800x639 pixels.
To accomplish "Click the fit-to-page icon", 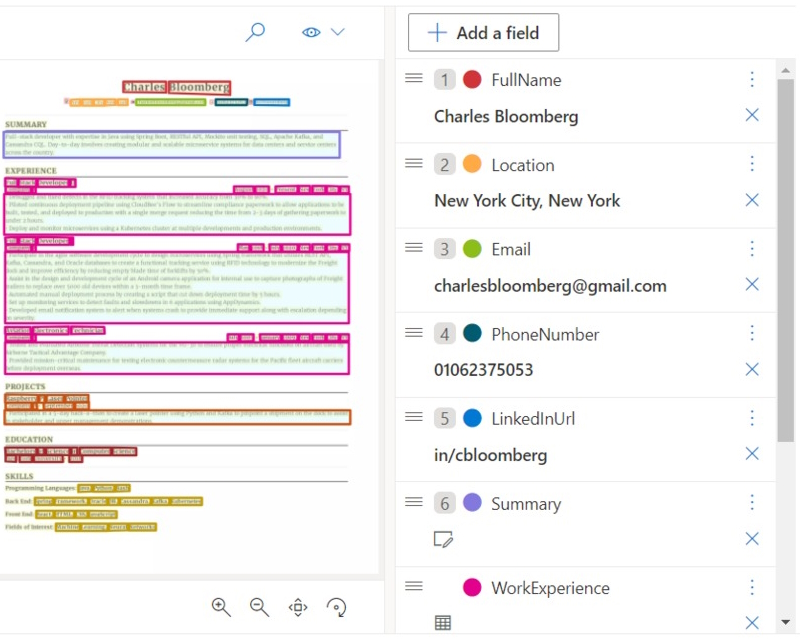I will click(297, 607).
